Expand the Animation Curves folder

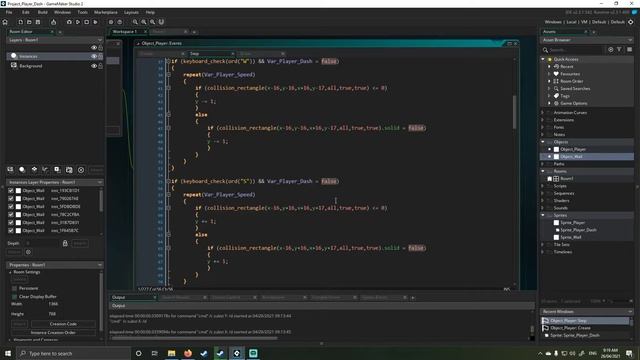point(543,113)
